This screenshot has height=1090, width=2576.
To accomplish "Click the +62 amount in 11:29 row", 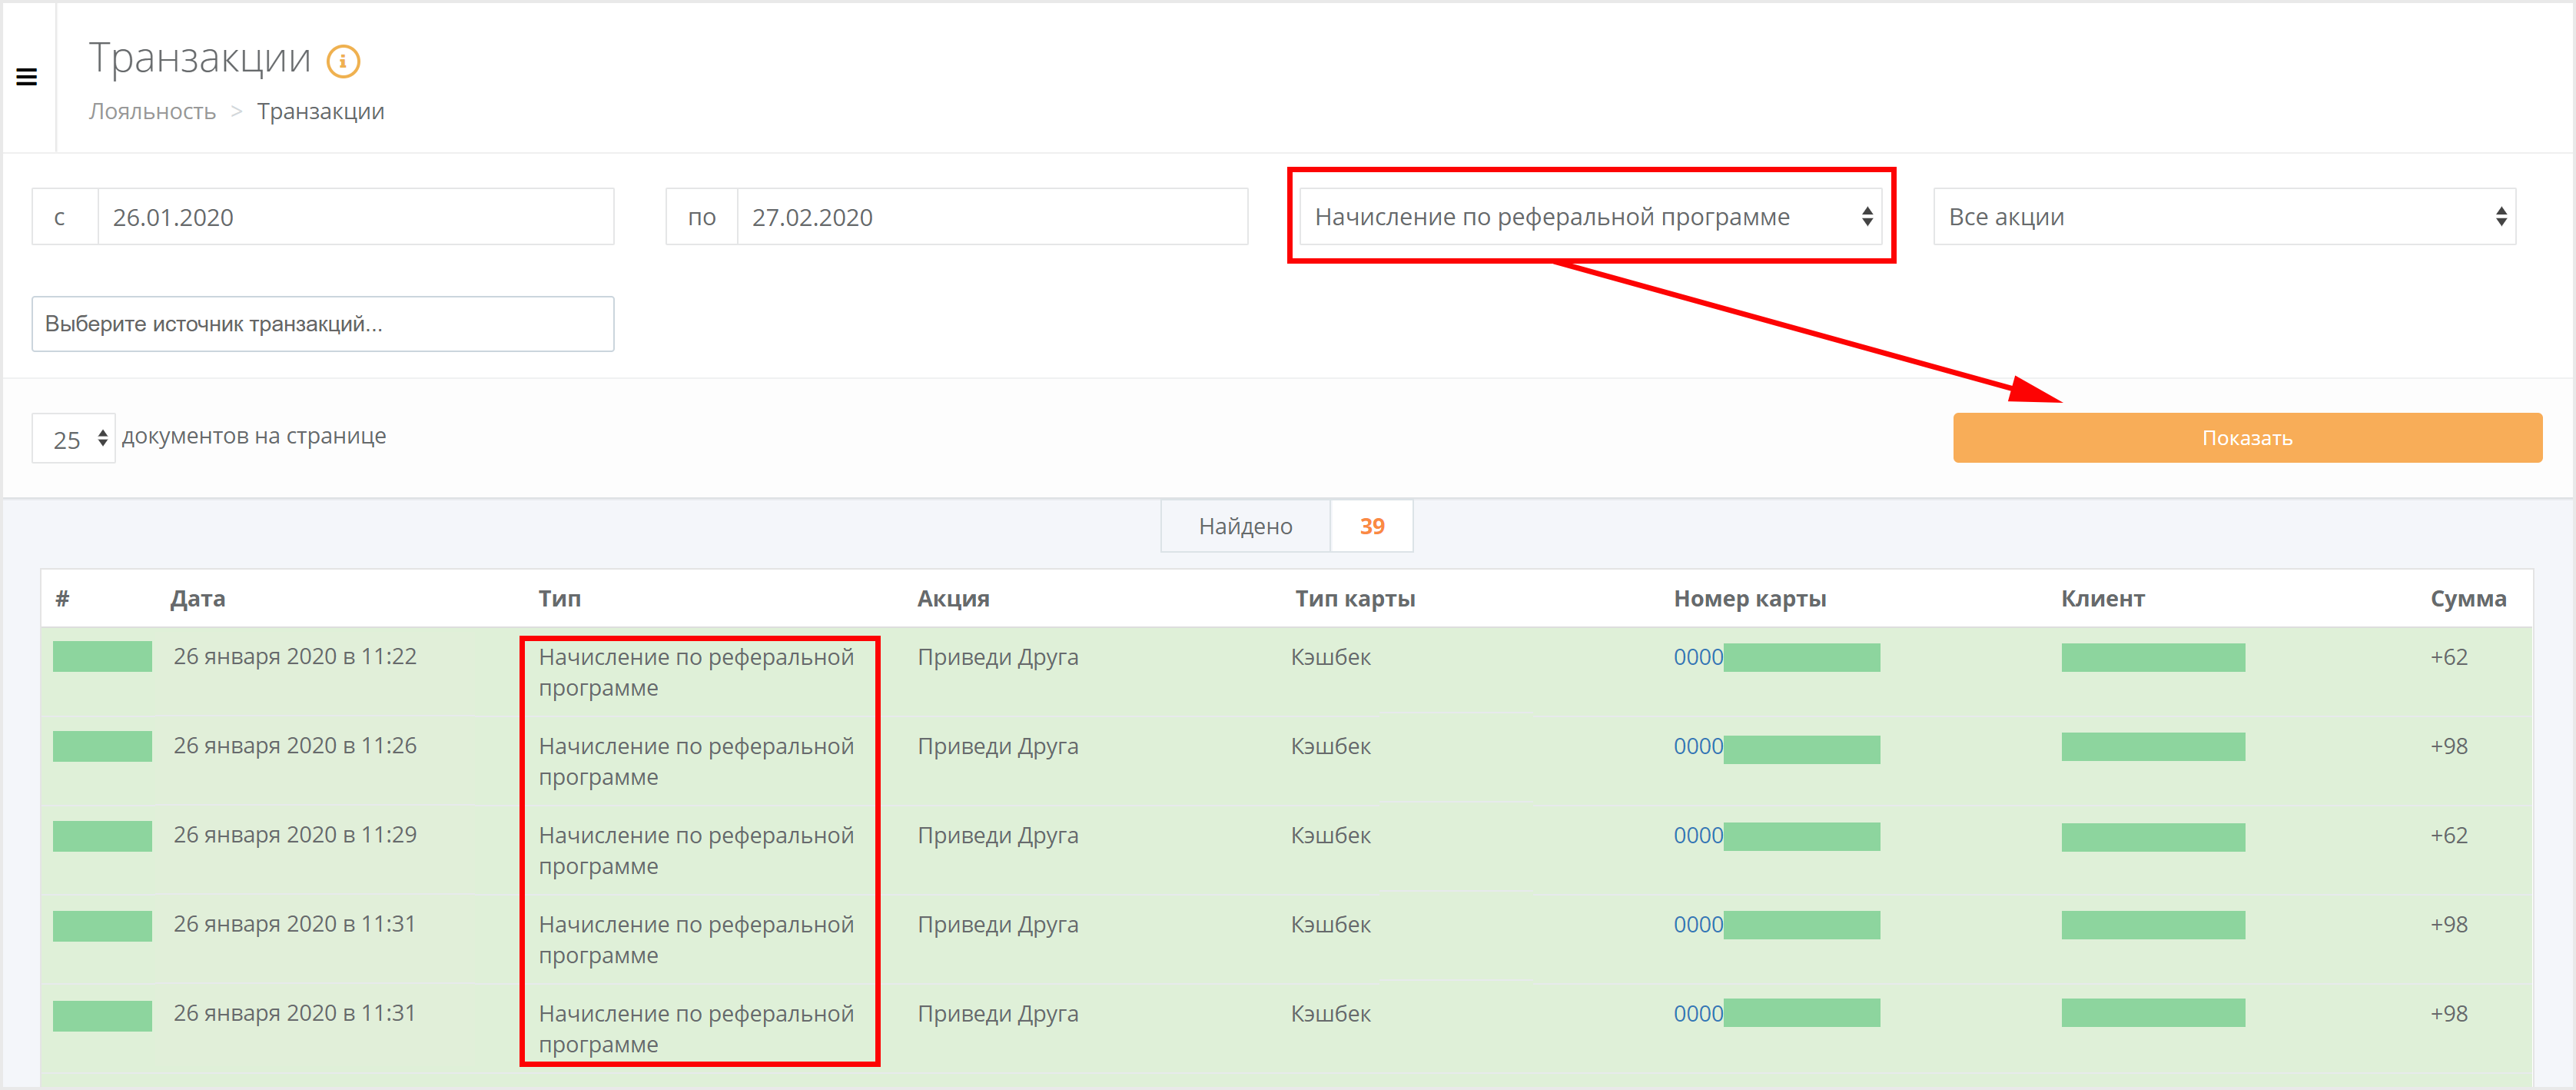I will (2449, 835).
